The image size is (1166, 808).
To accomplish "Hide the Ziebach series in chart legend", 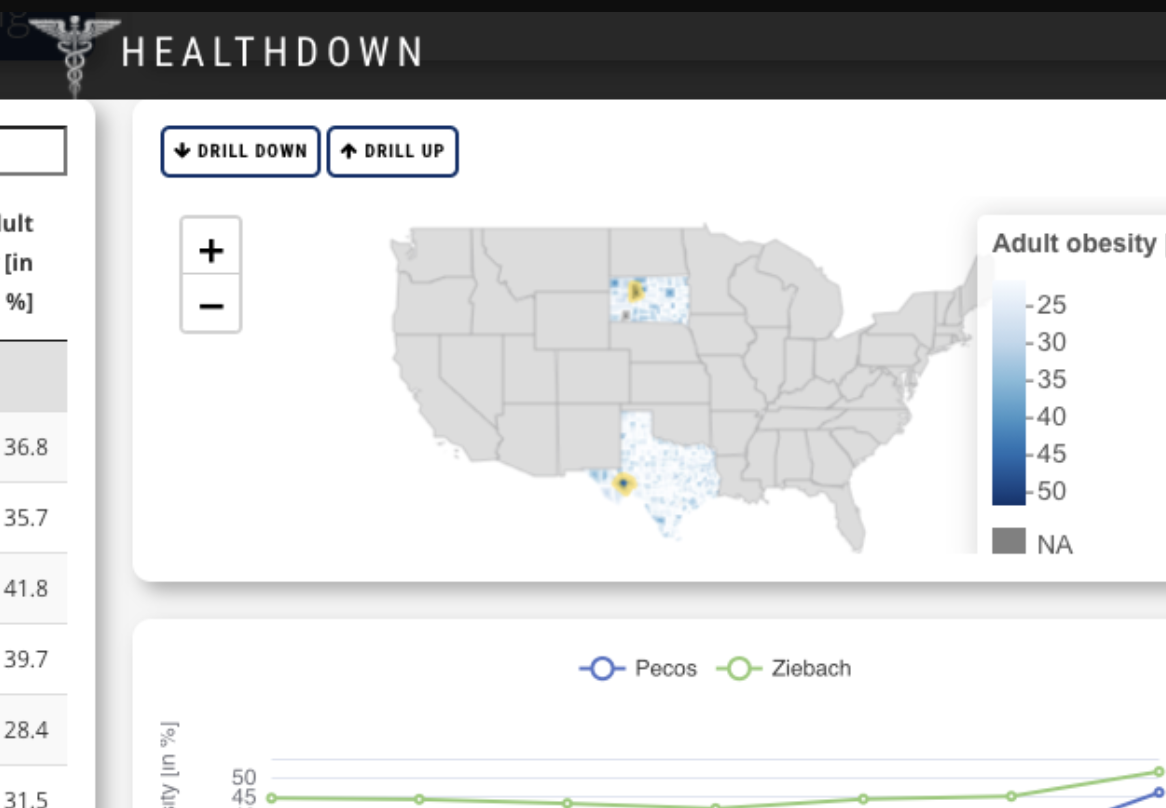I will click(784, 668).
